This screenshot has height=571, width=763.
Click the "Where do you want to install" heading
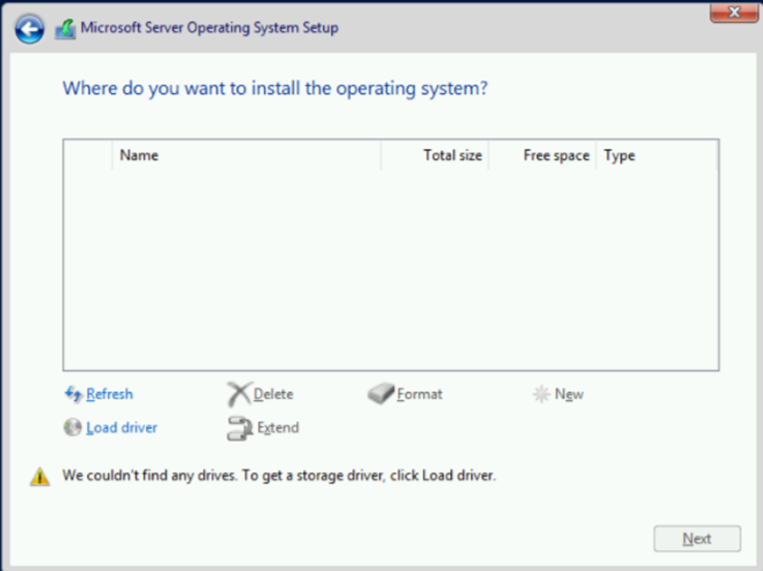tap(275, 88)
